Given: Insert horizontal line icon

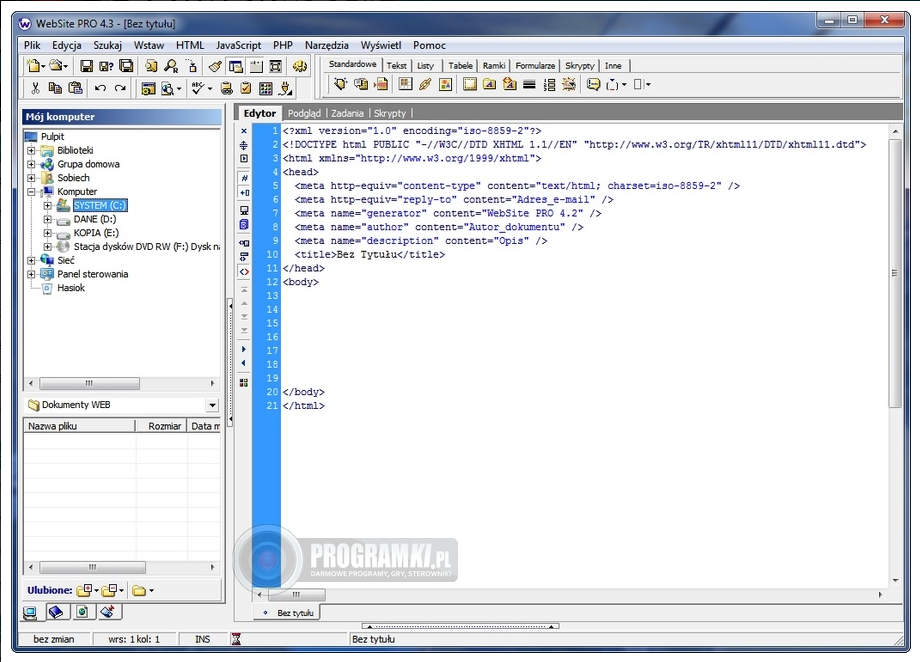Looking at the screenshot, I should 529,85.
